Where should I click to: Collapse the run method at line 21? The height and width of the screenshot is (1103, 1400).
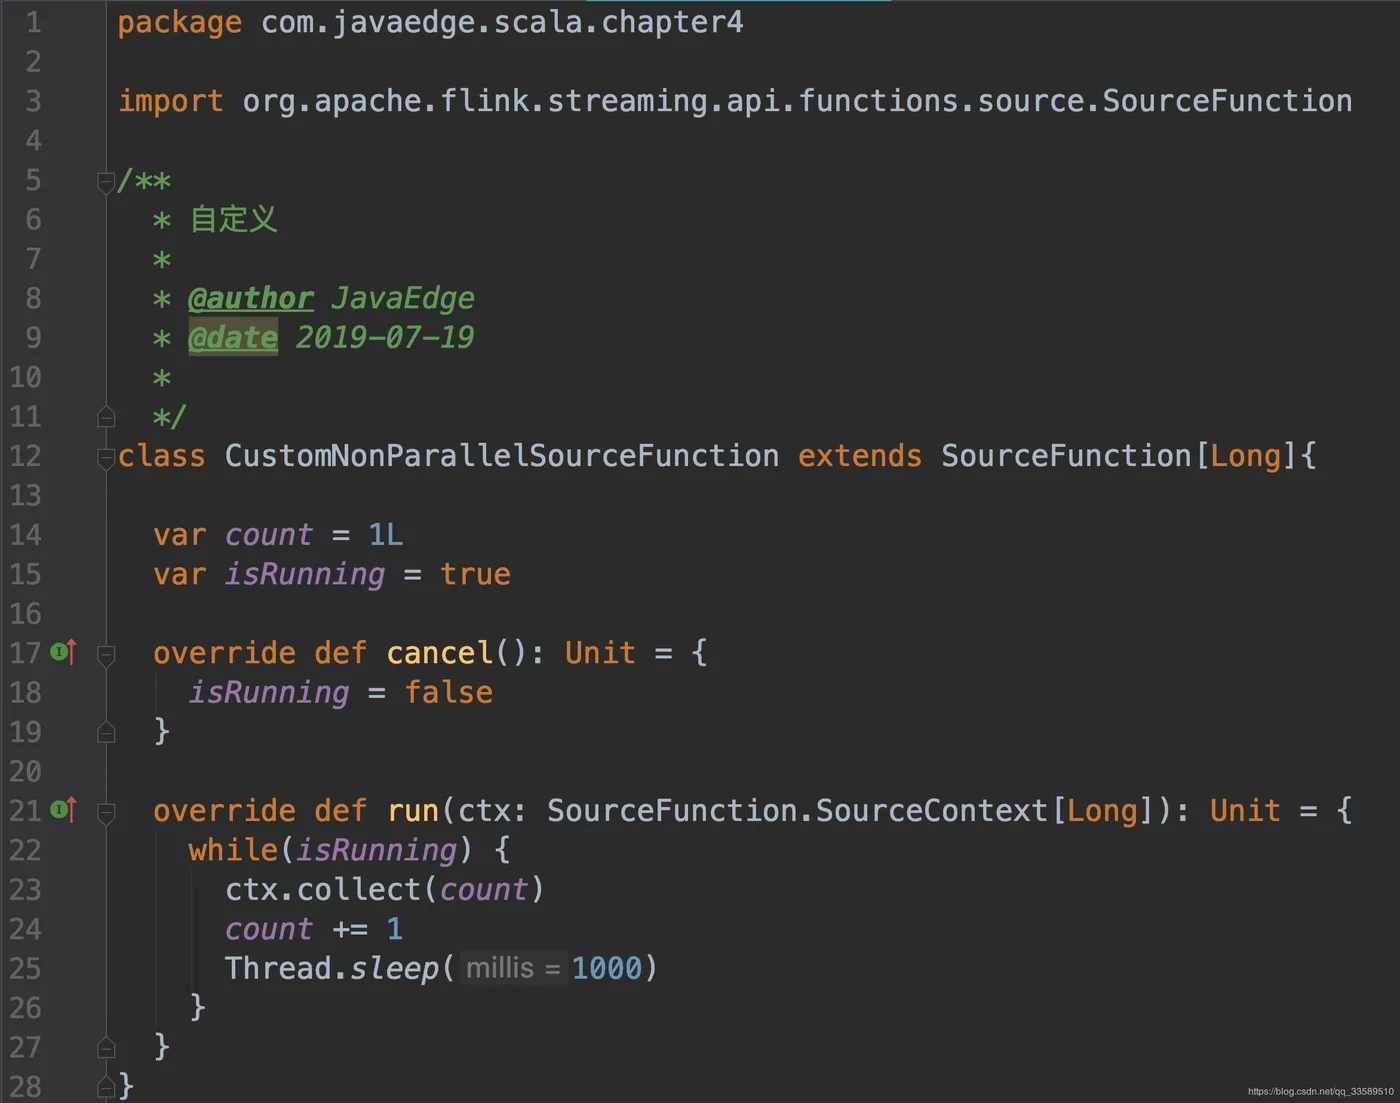click(106, 812)
